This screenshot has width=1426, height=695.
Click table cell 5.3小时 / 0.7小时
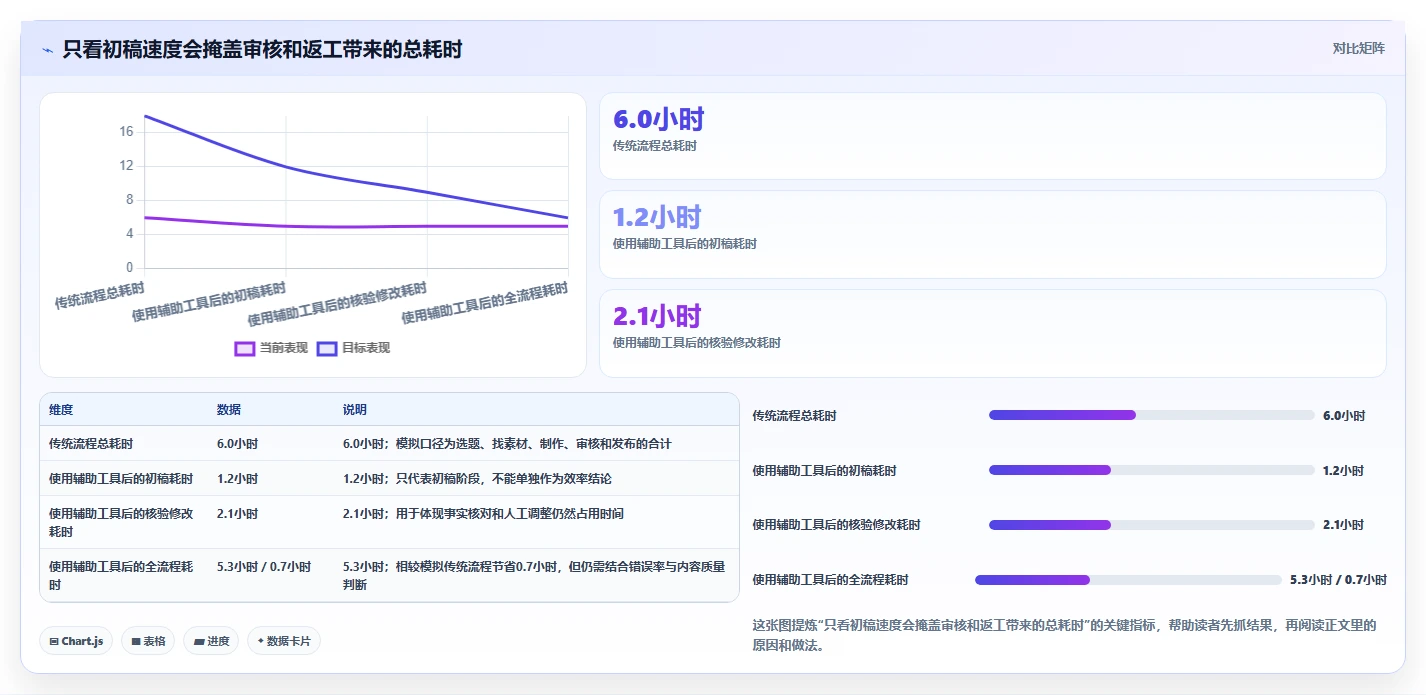264,567
